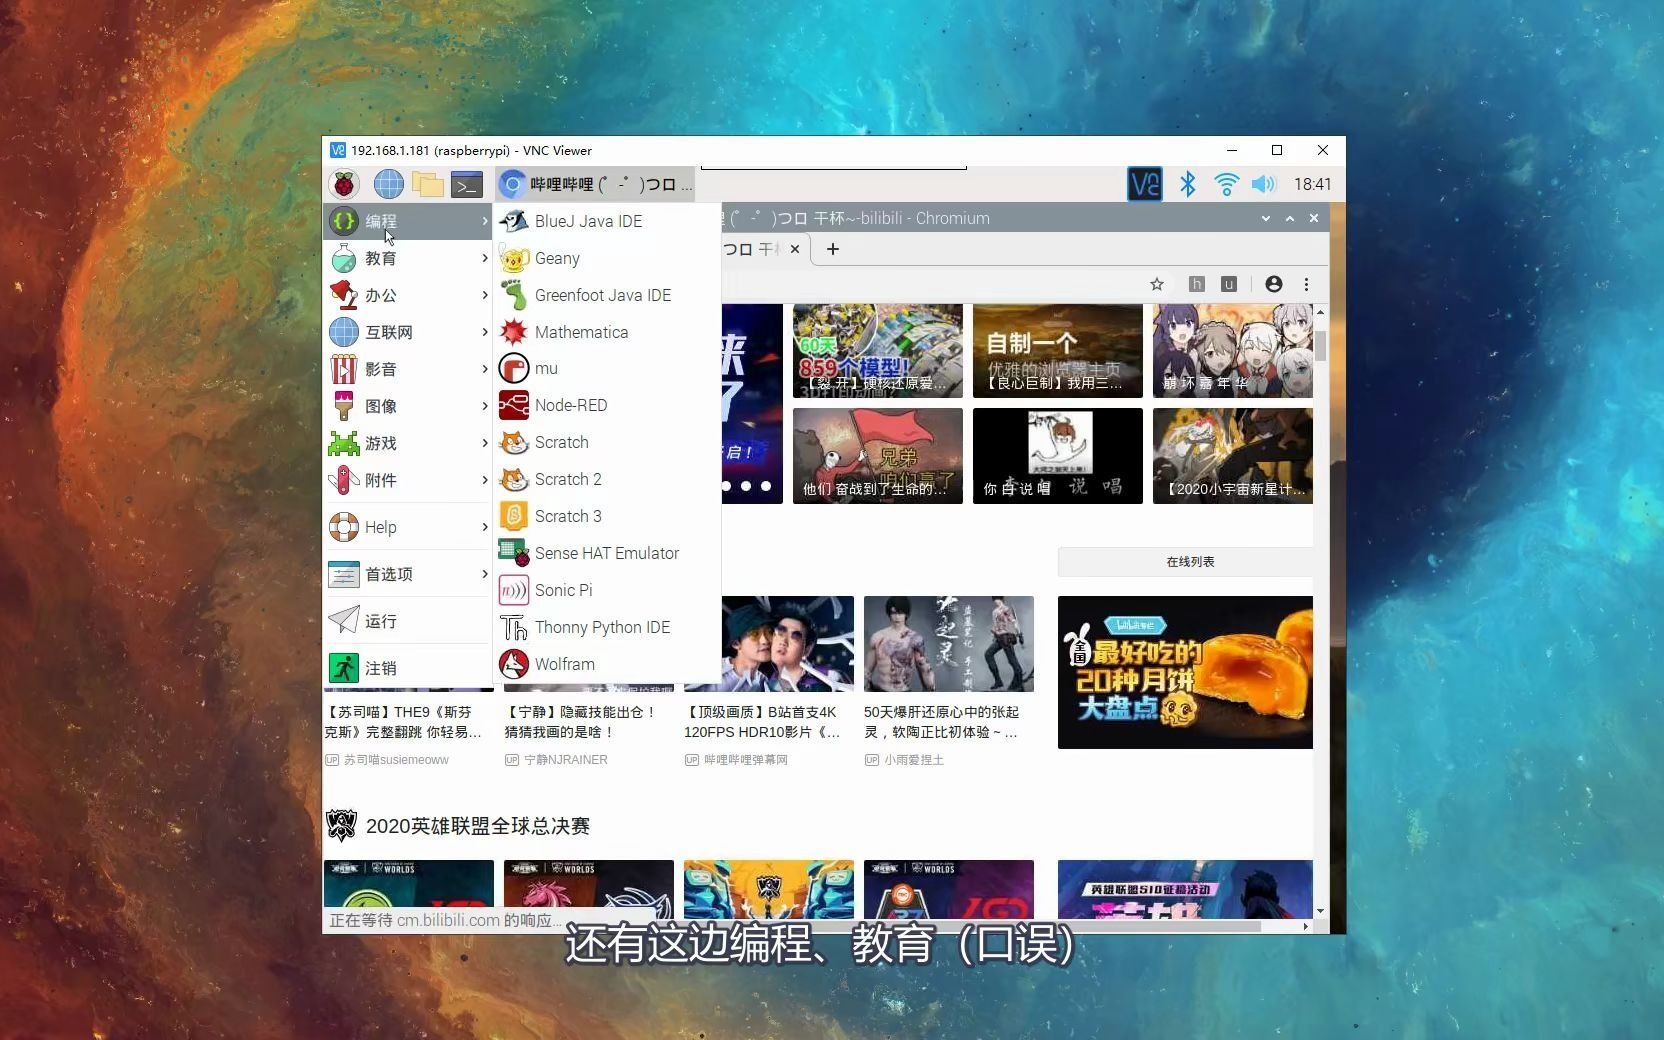1664x1040 pixels.
Task: Open the moon cake promo thumbnail
Action: point(1184,672)
